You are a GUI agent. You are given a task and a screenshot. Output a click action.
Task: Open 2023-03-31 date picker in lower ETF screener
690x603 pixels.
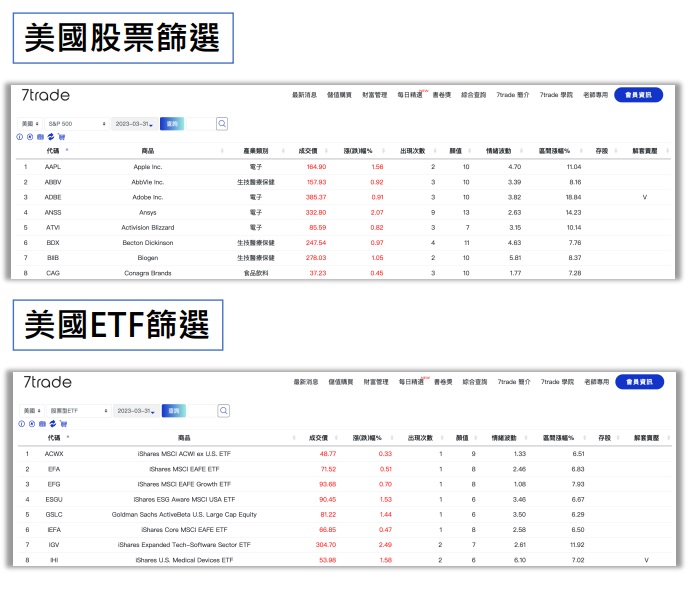(136, 411)
